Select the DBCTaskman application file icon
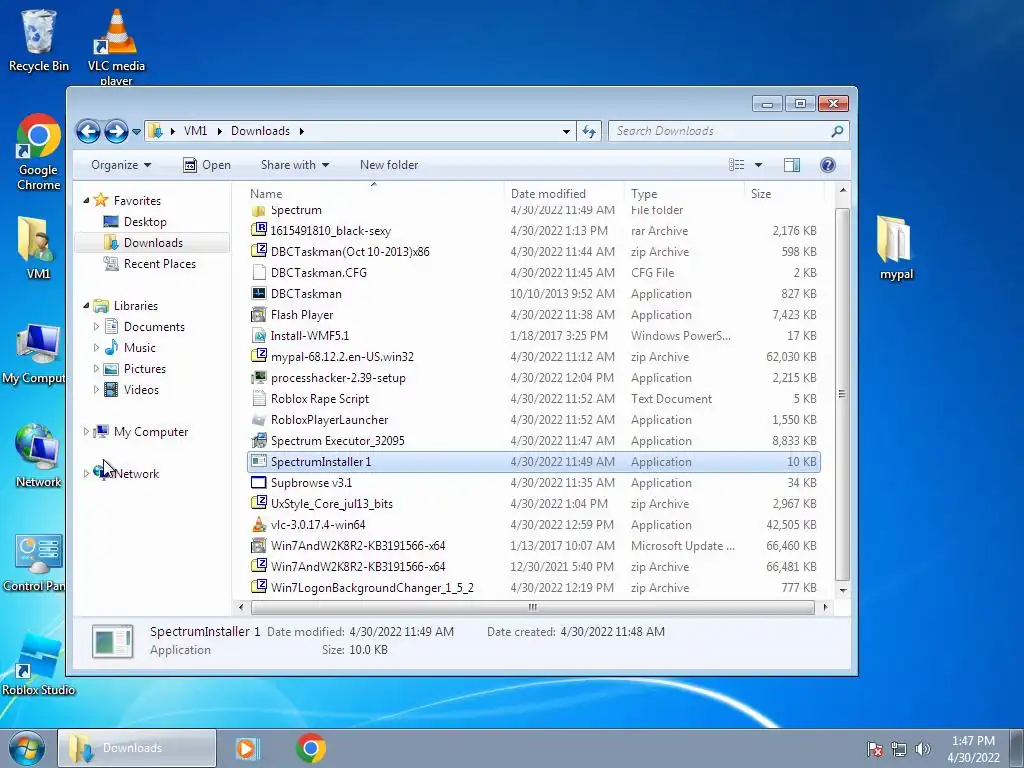 259,294
